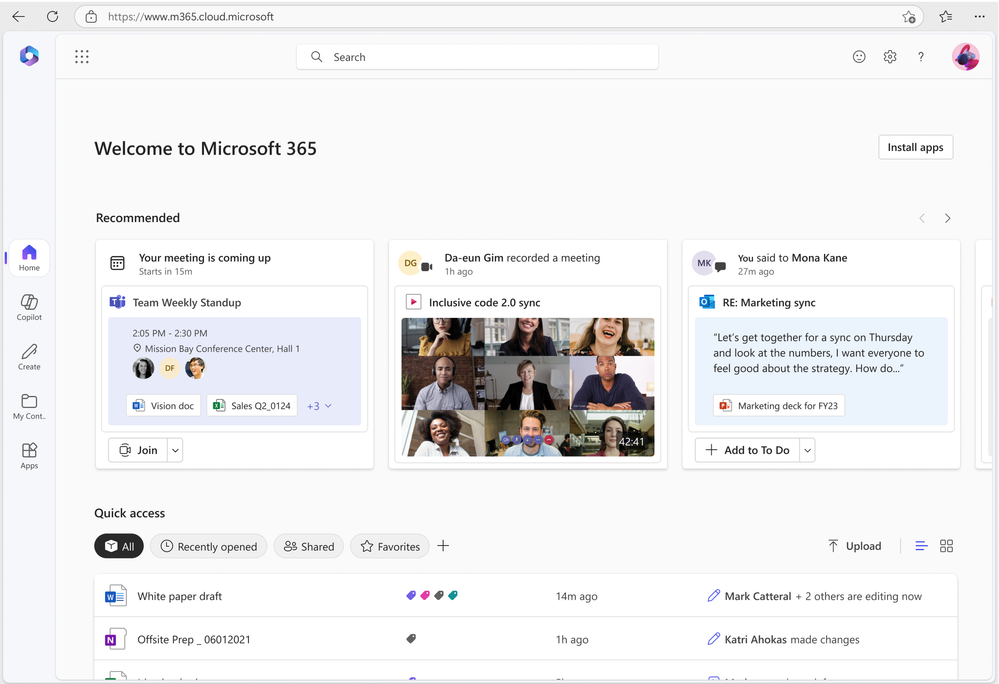Open the settings gear
The image size is (999, 684).
pyautogui.click(x=890, y=57)
